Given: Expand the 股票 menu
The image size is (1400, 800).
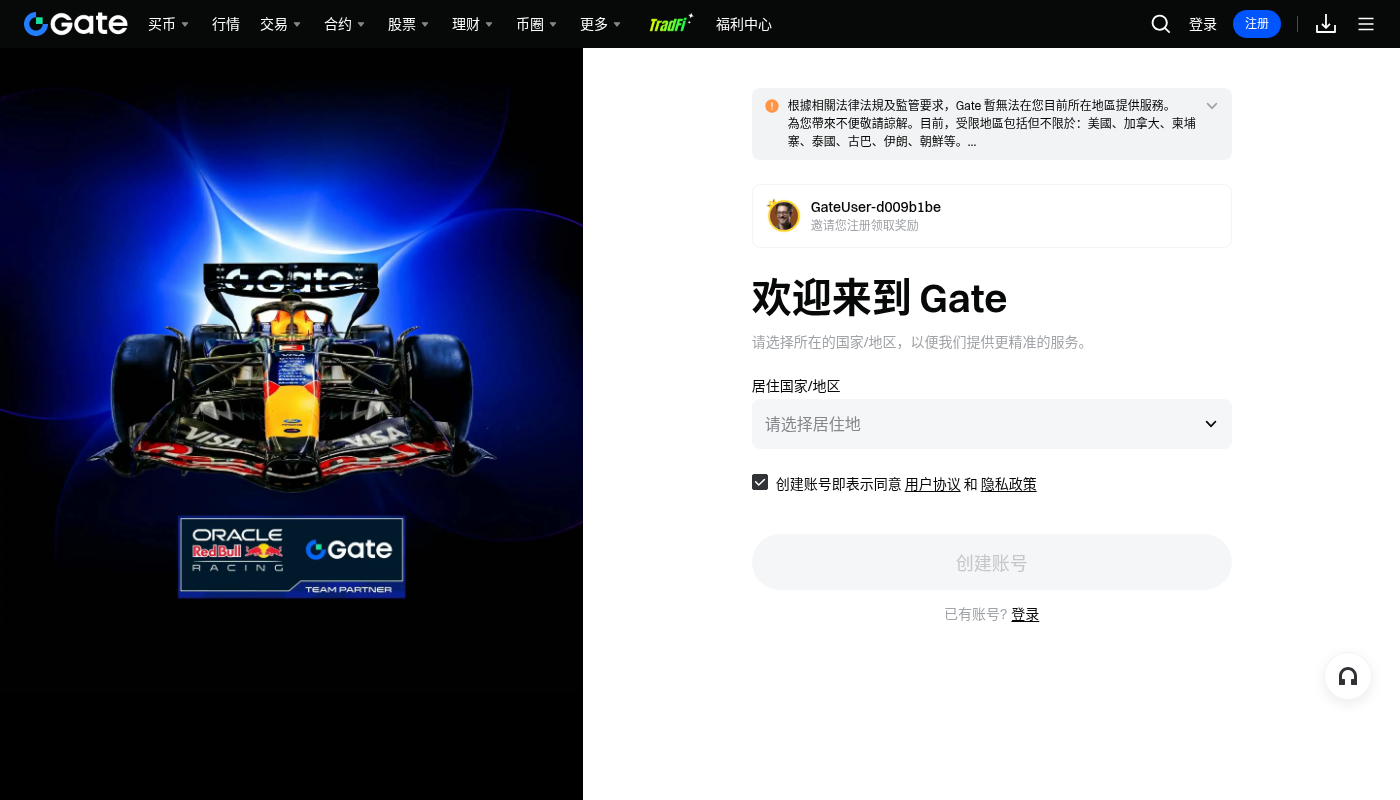Looking at the screenshot, I should [x=408, y=24].
